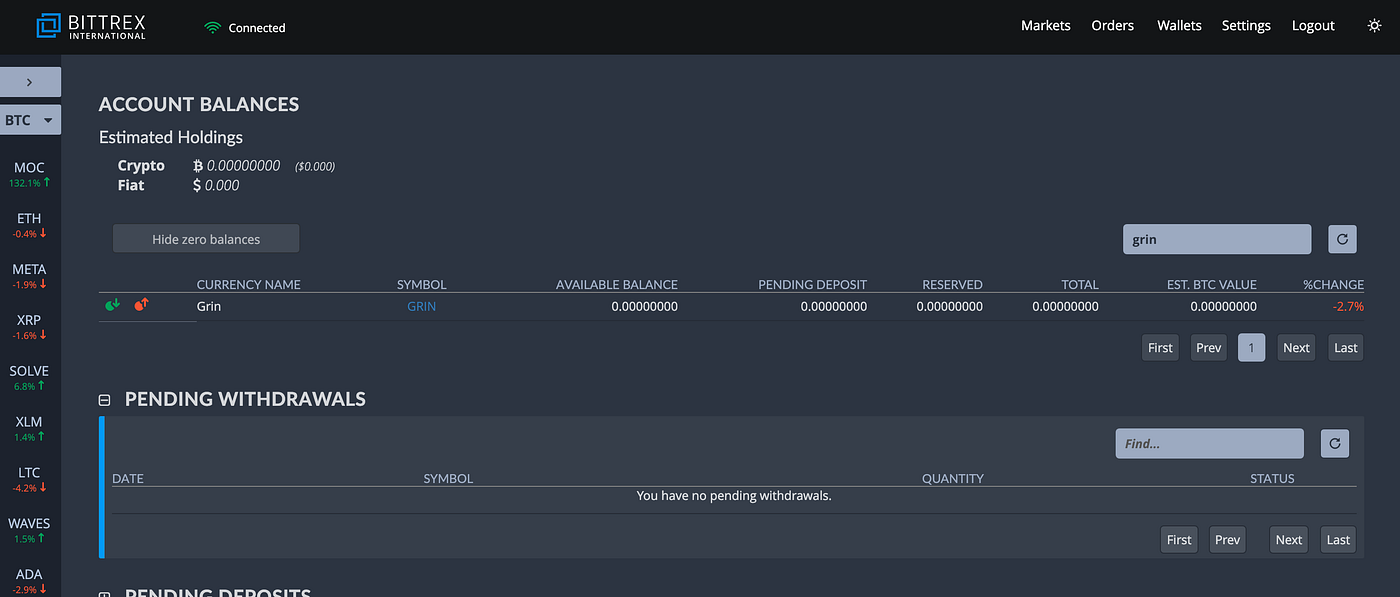Image resolution: width=1400 pixels, height=597 pixels.
Task: Sort balances by Symbol column header
Action: 422,284
